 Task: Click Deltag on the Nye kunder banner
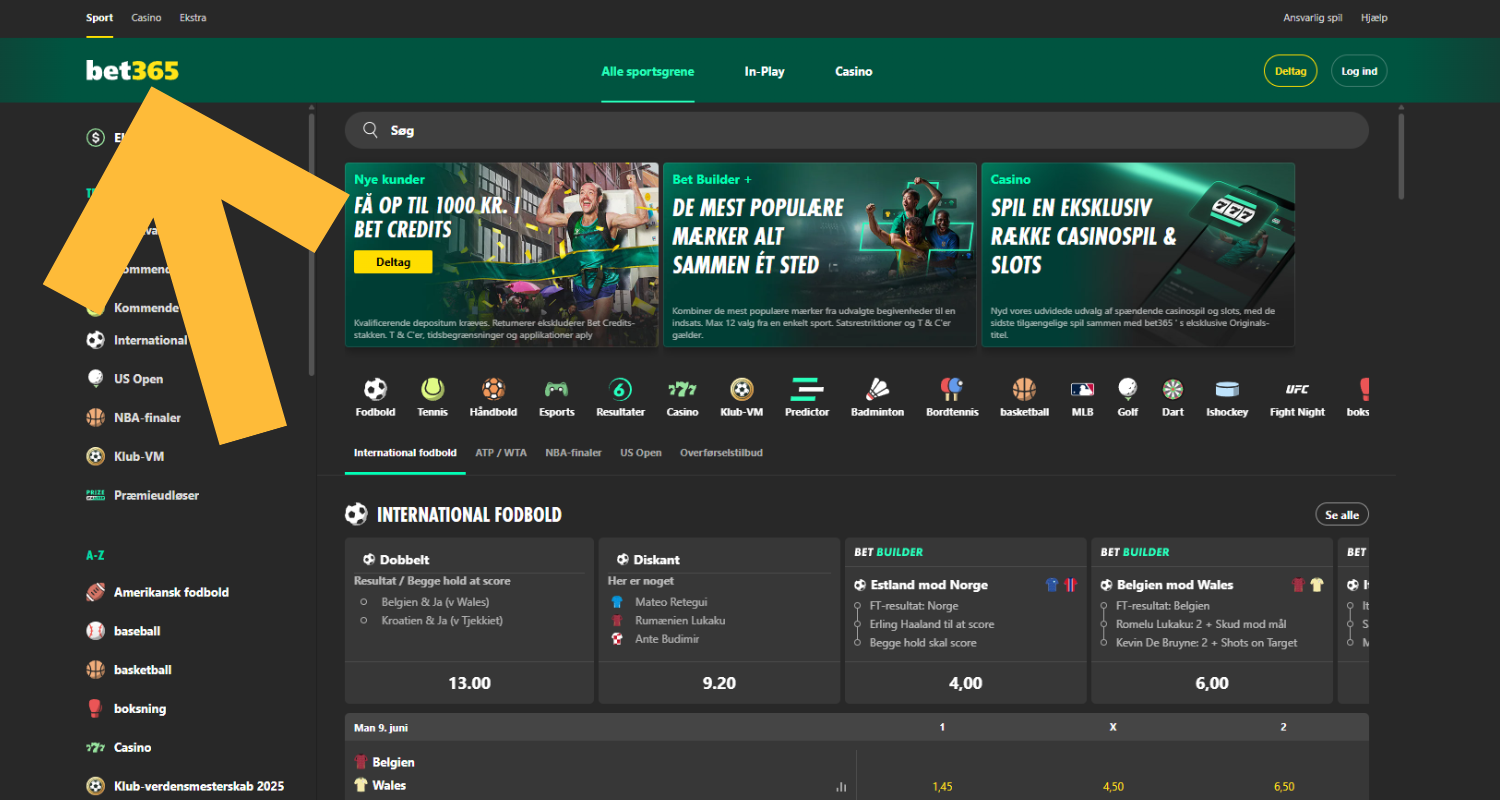coord(393,261)
